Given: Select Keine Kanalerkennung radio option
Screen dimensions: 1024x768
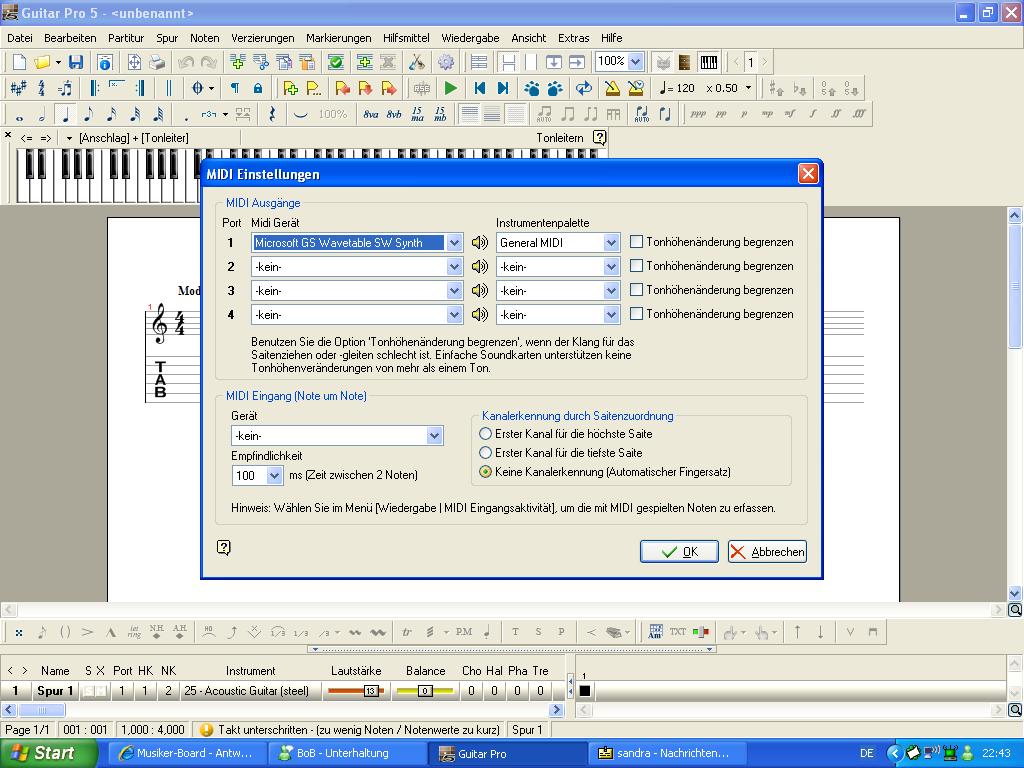Looking at the screenshot, I should (x=485, y=472).
